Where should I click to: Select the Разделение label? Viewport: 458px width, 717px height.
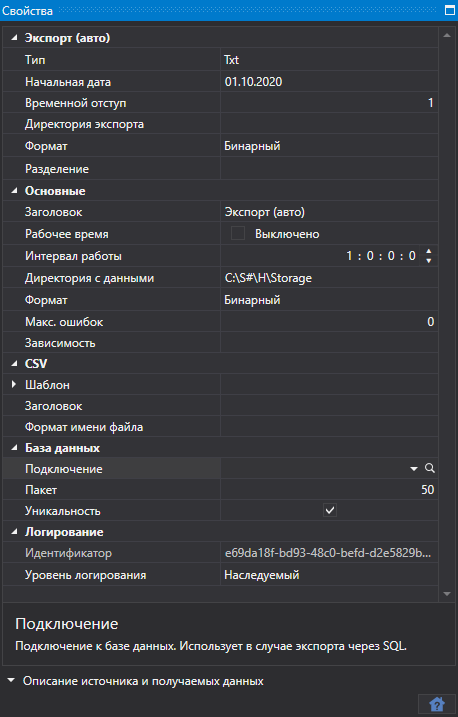click(57, 169)
